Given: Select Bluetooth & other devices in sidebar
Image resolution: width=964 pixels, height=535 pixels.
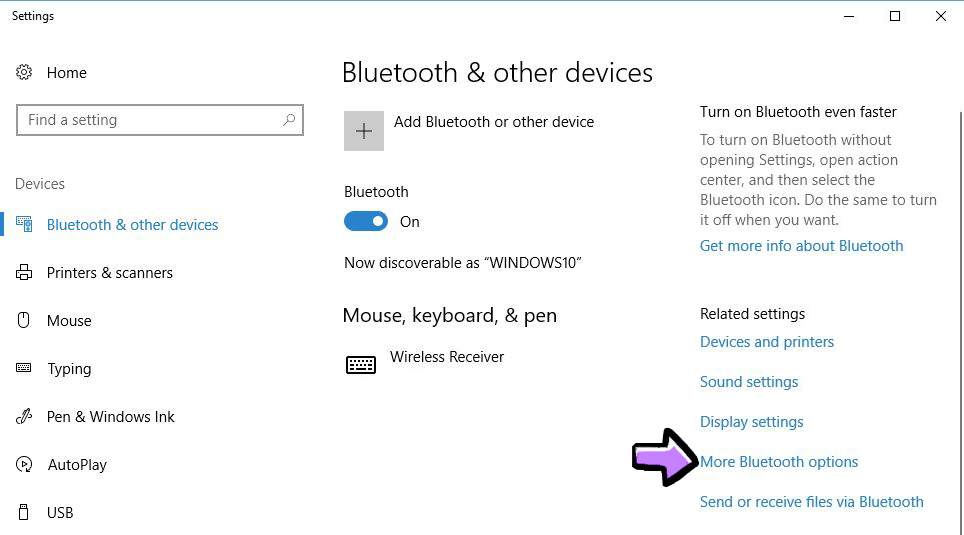Looking at the screenshot, I should pos(132,225).
